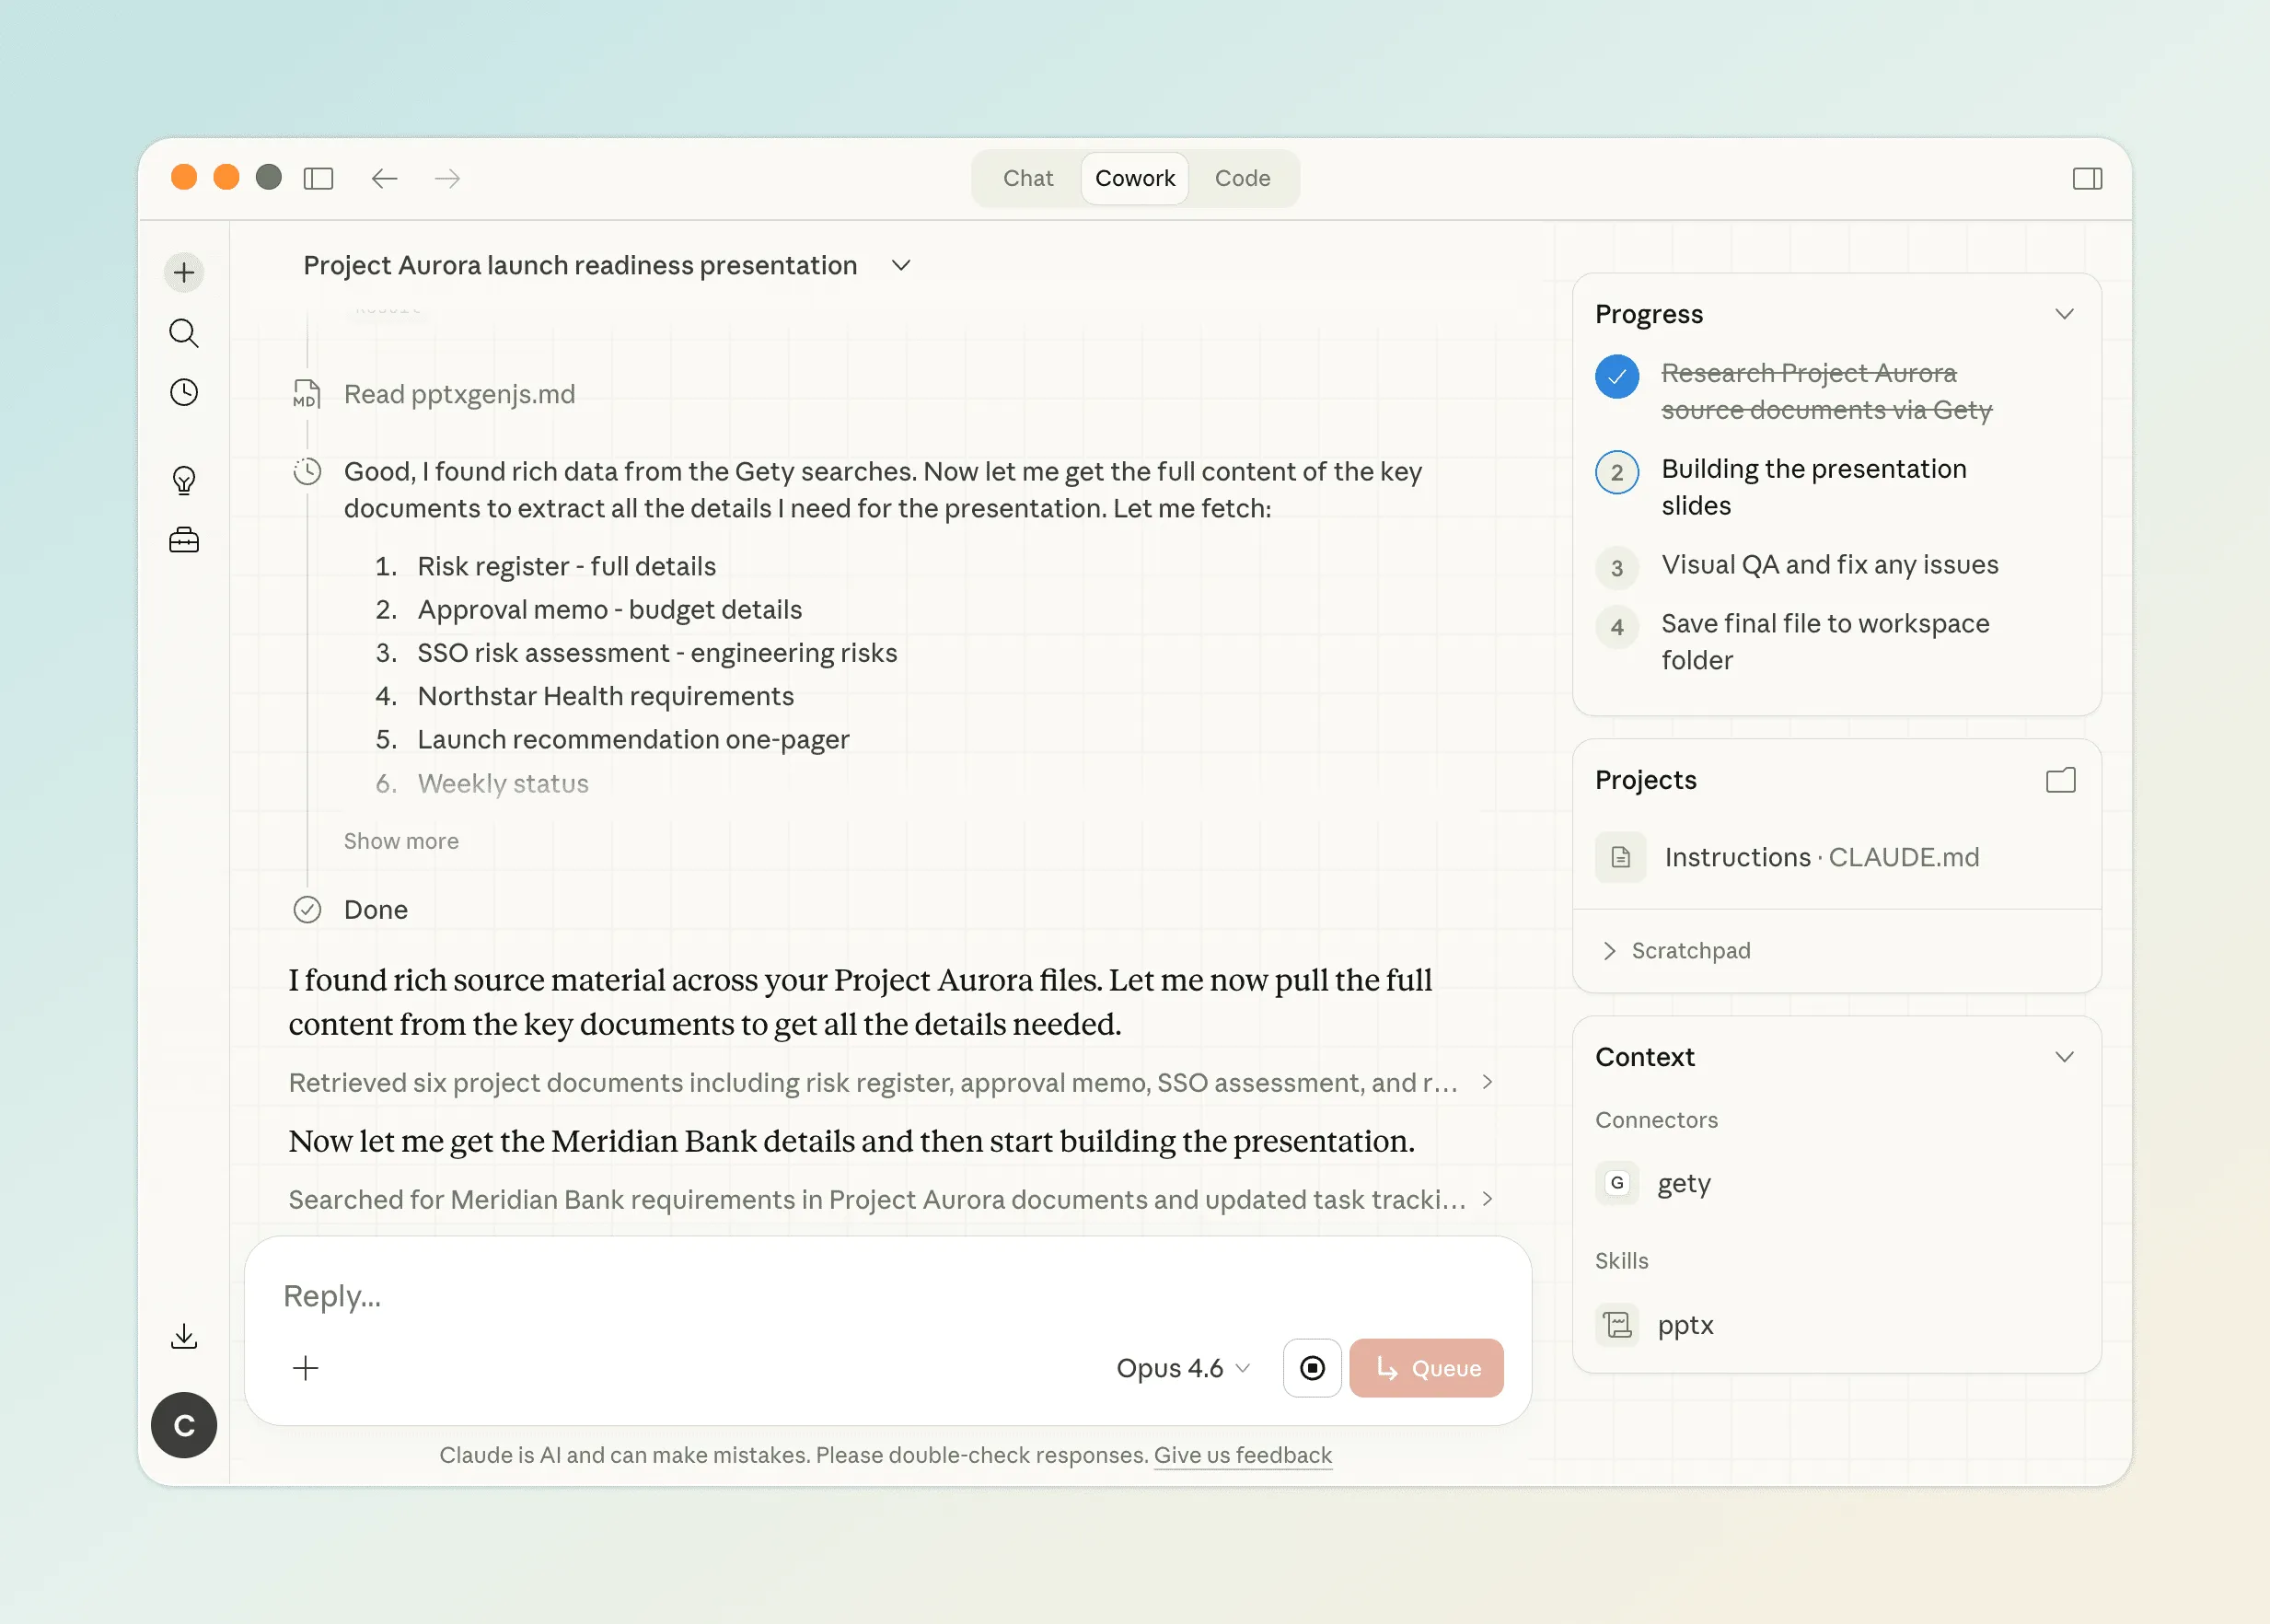Switch to the Chat tab
The height and width of the screenshot is (1624, 2270).
click(1027, 178)
